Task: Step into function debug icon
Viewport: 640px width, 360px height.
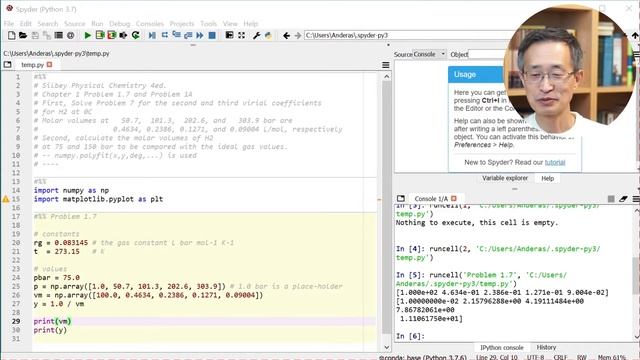Action: 176,36
